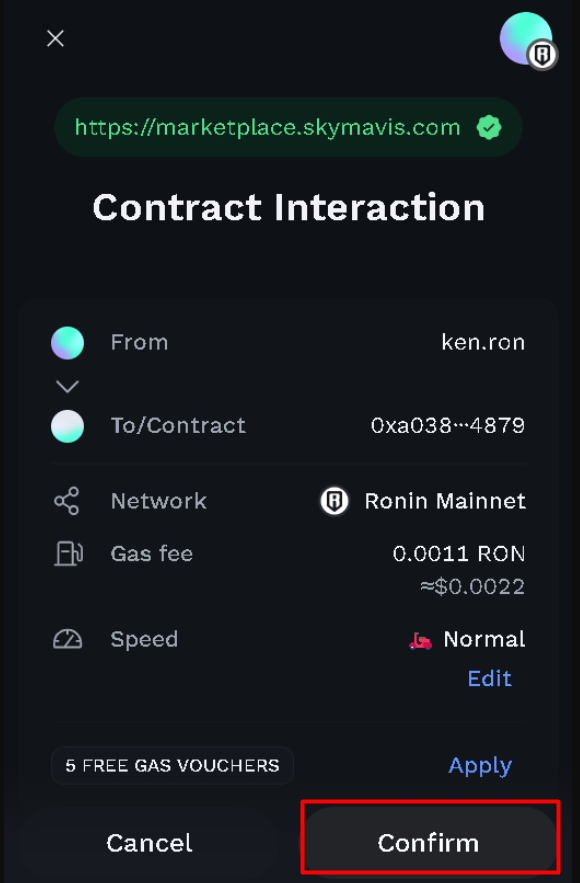Expand the chevron below From

pyautogui.click(x=68, y=386)
